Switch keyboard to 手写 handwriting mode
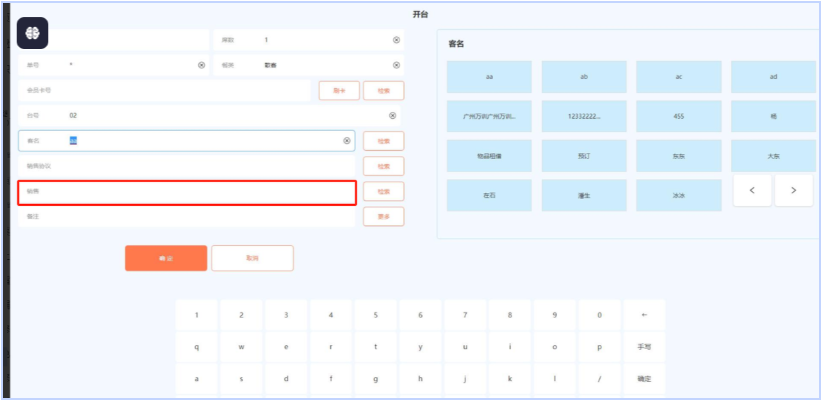The image size is (823, 401). click(644, 347)
